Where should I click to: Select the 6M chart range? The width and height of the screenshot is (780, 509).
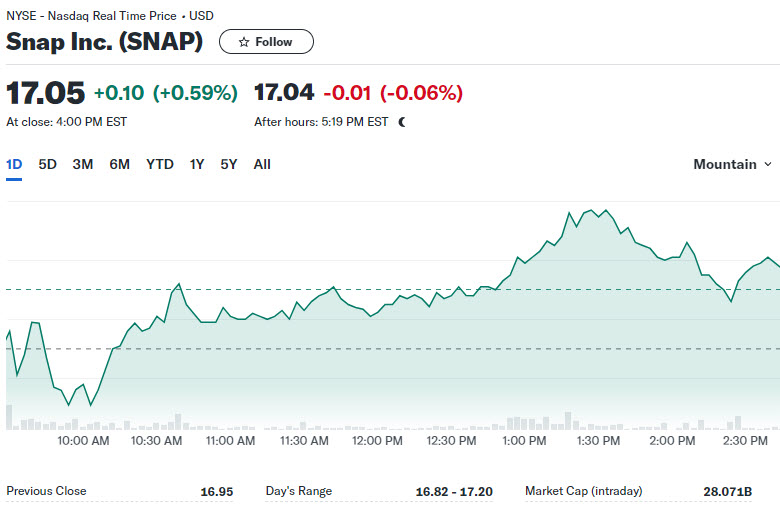point(119,164)
